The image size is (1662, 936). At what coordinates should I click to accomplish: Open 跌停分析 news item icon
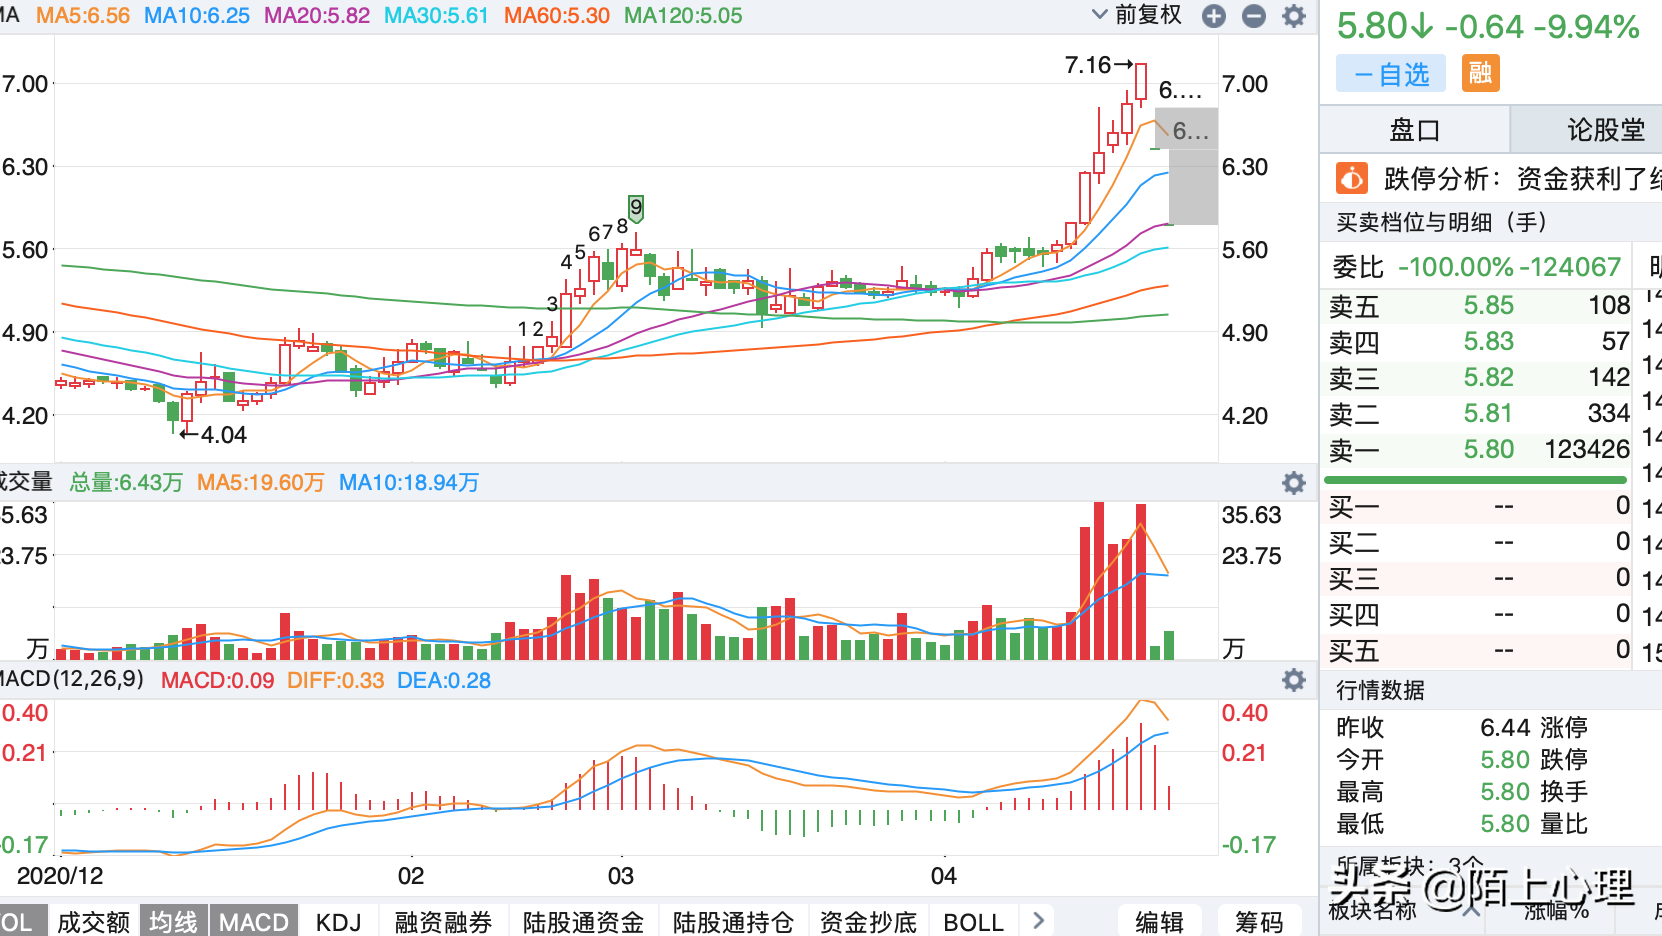[1352, 179]
